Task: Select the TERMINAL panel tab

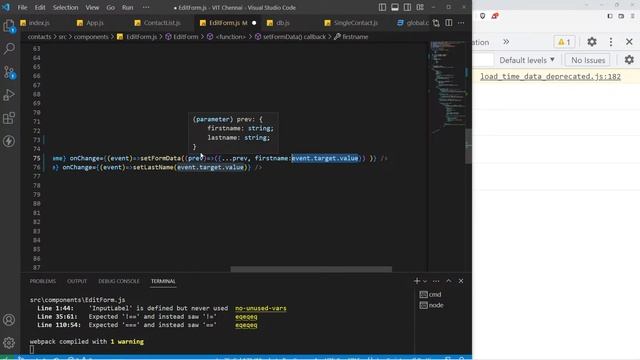Action: 163,281
